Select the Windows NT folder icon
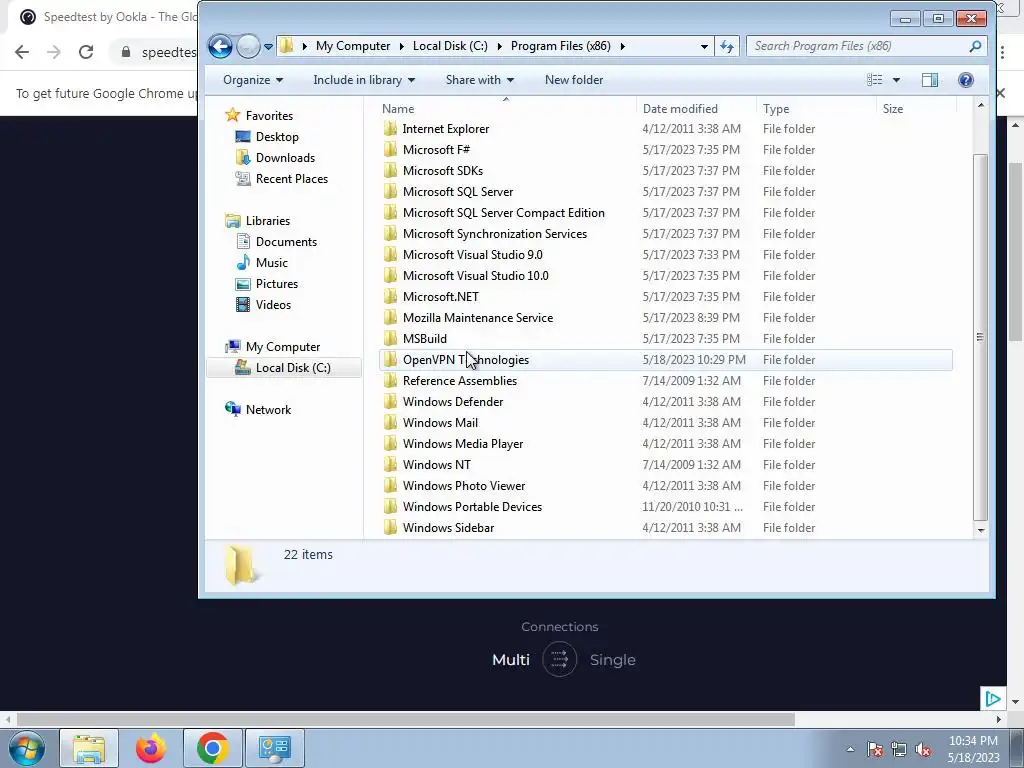Screen dimensions: 1024x768 coord(390,464)
